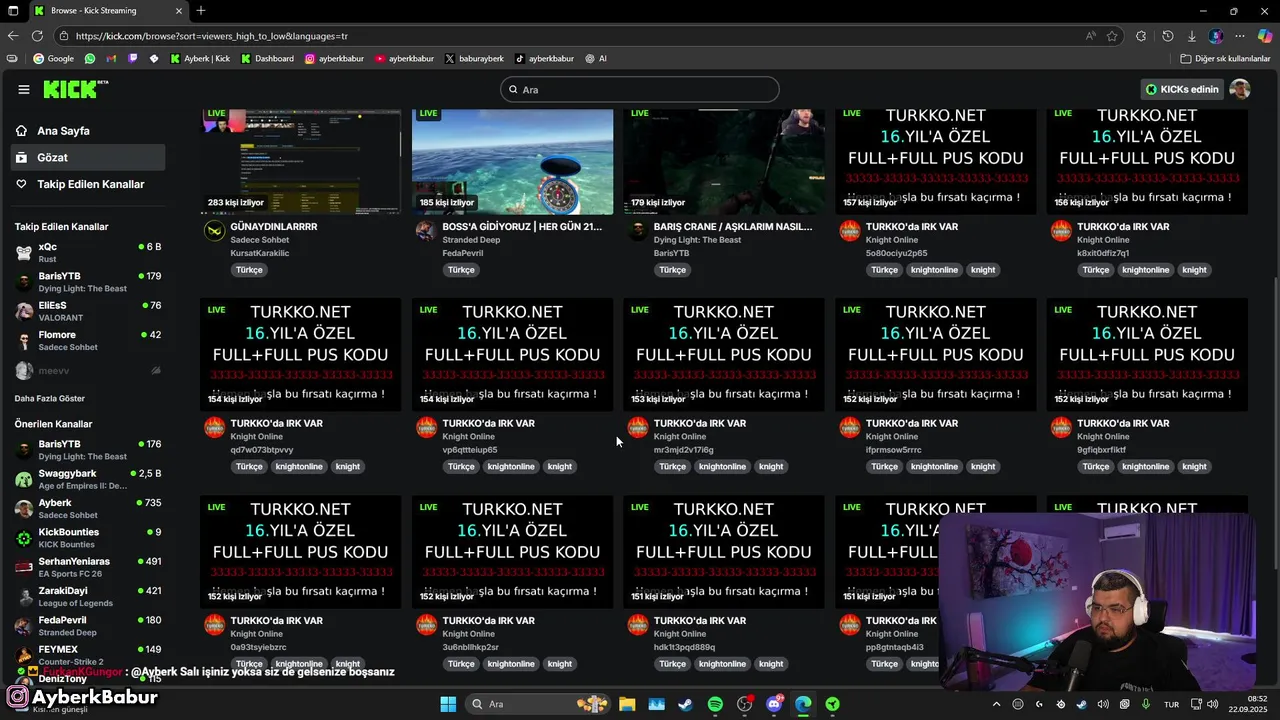Viewport: 1280px width, 720px height.
Task: Click the Kick search box Ara
Action: click(640, 89)
